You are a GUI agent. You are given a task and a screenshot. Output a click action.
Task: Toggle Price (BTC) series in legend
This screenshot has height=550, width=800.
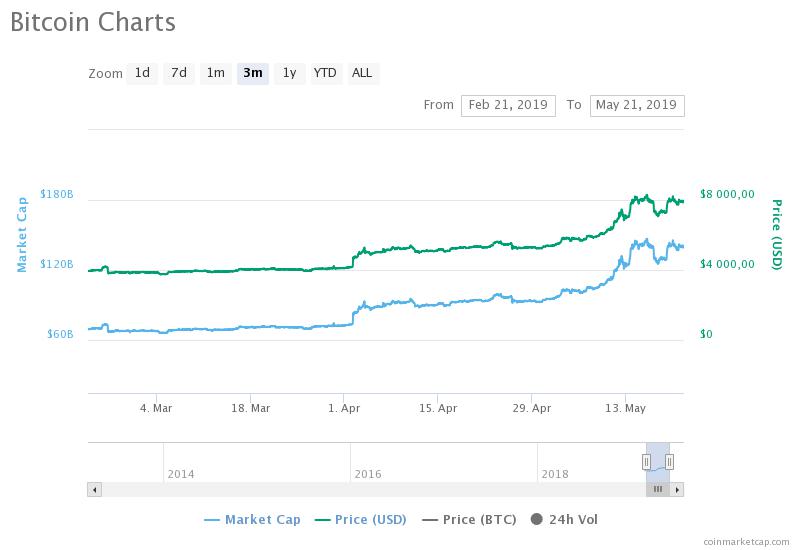coord(469,520)
